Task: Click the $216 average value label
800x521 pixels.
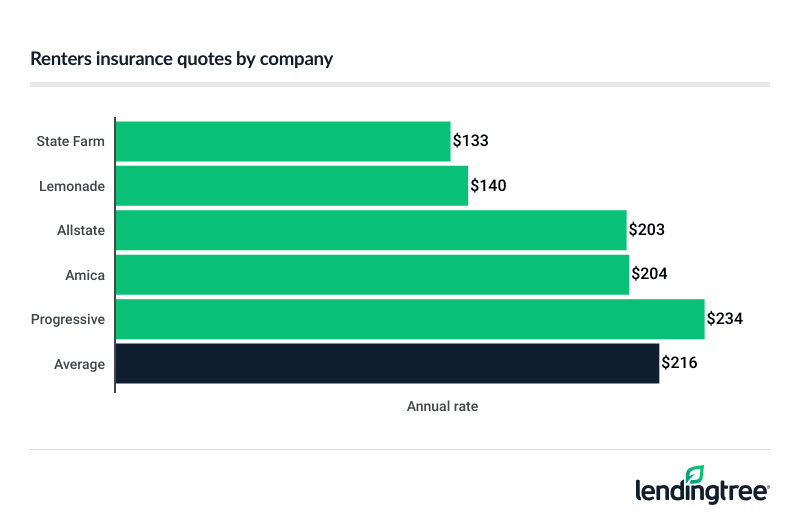Action: 679,363
